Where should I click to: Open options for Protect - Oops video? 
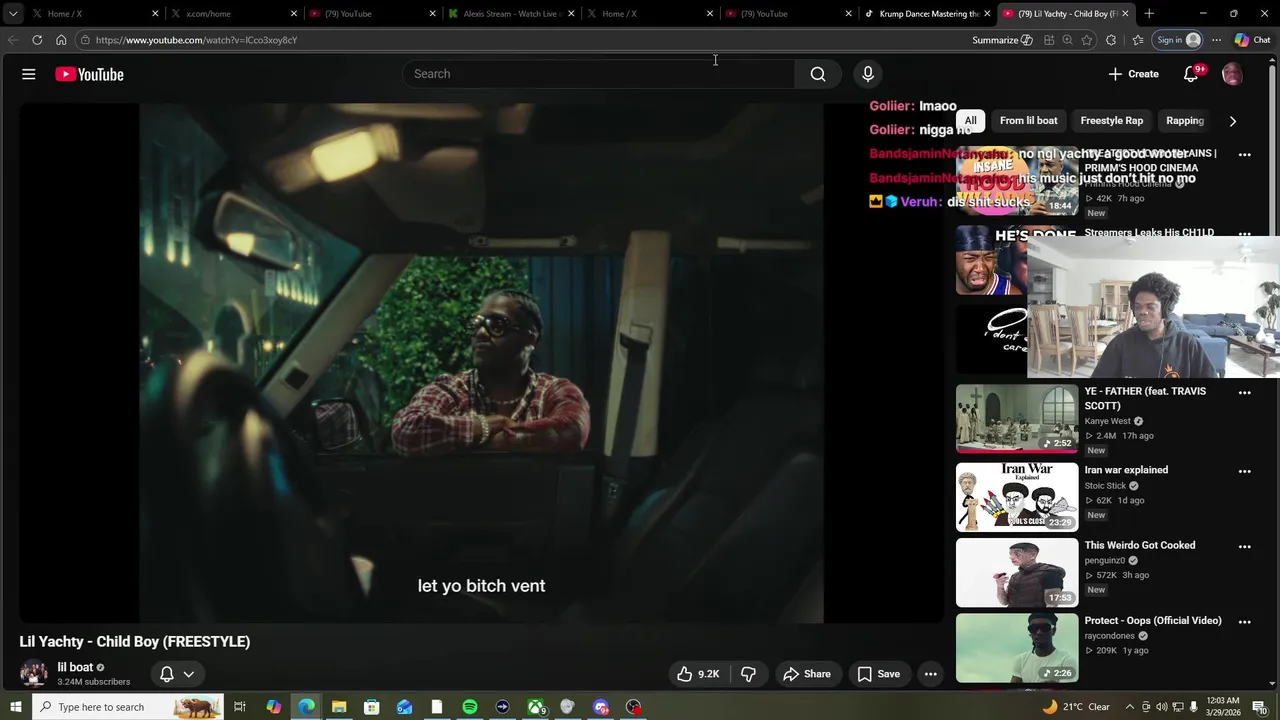click(1245, 622)
